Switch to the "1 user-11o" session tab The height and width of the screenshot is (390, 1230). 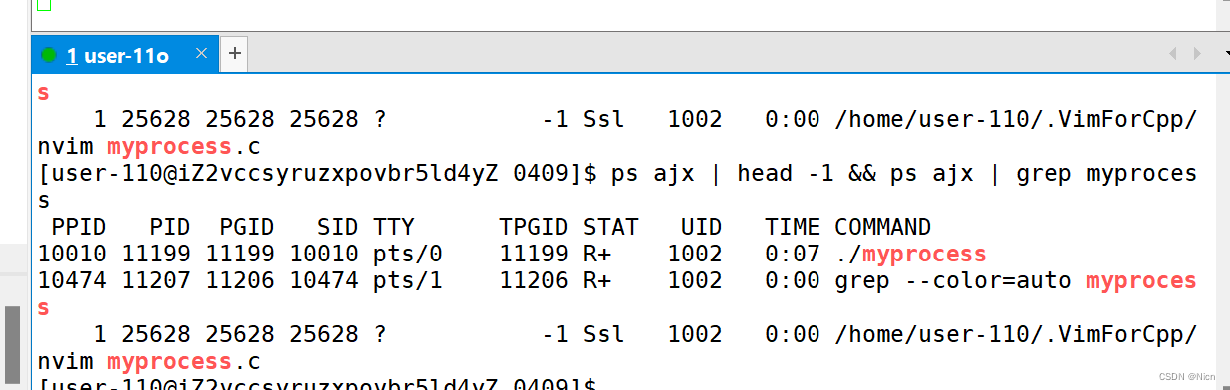click(125, 56)
